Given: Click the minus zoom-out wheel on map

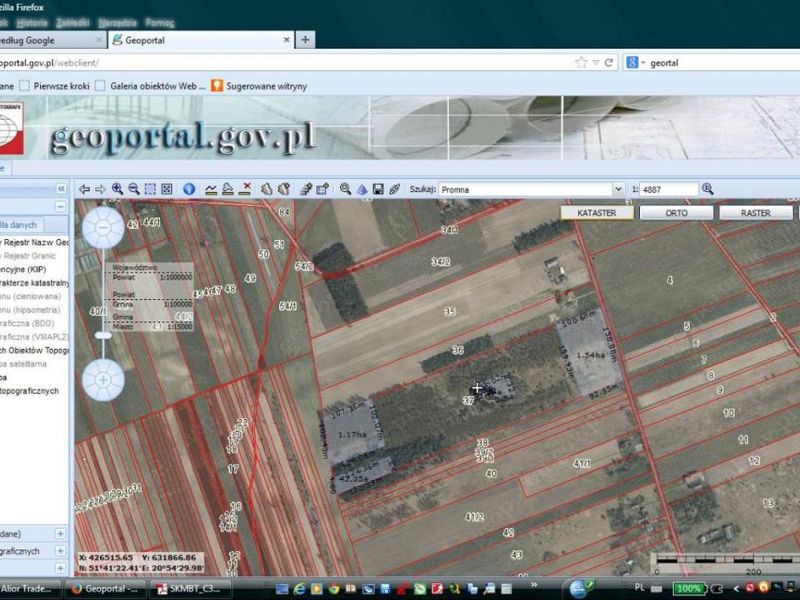Looking at the screenshot, I should point(103,228).
